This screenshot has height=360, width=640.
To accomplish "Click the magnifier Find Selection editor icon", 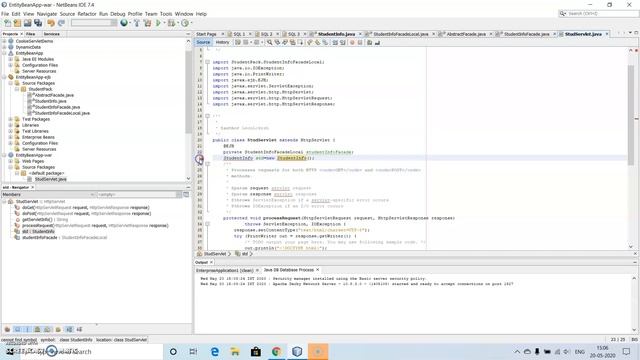I will (x=270, y=42).
